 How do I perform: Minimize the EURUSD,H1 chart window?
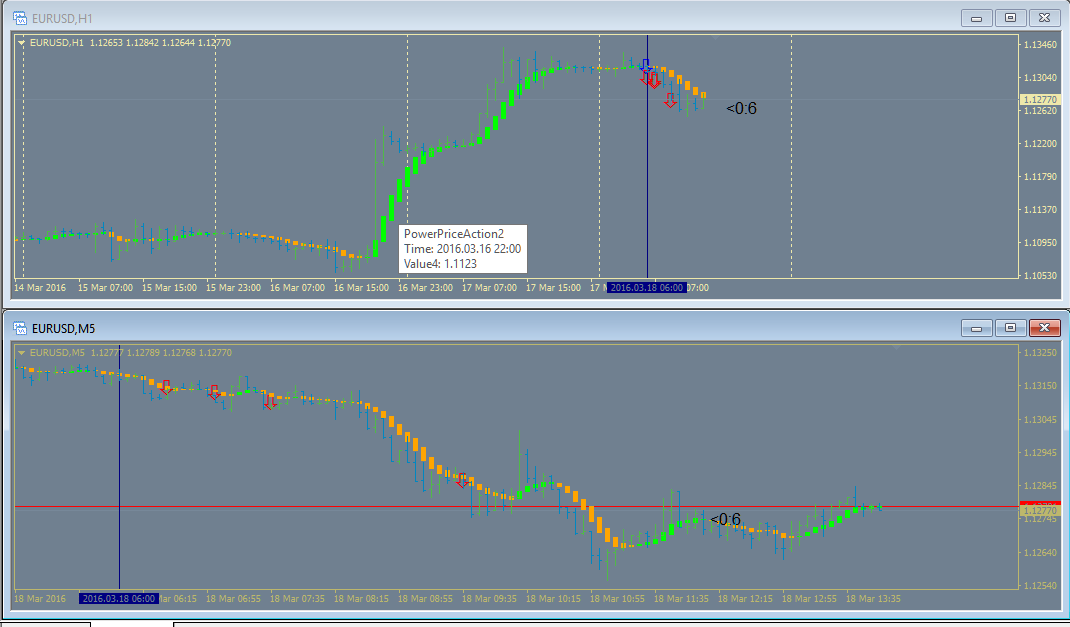tap(977, 18)
